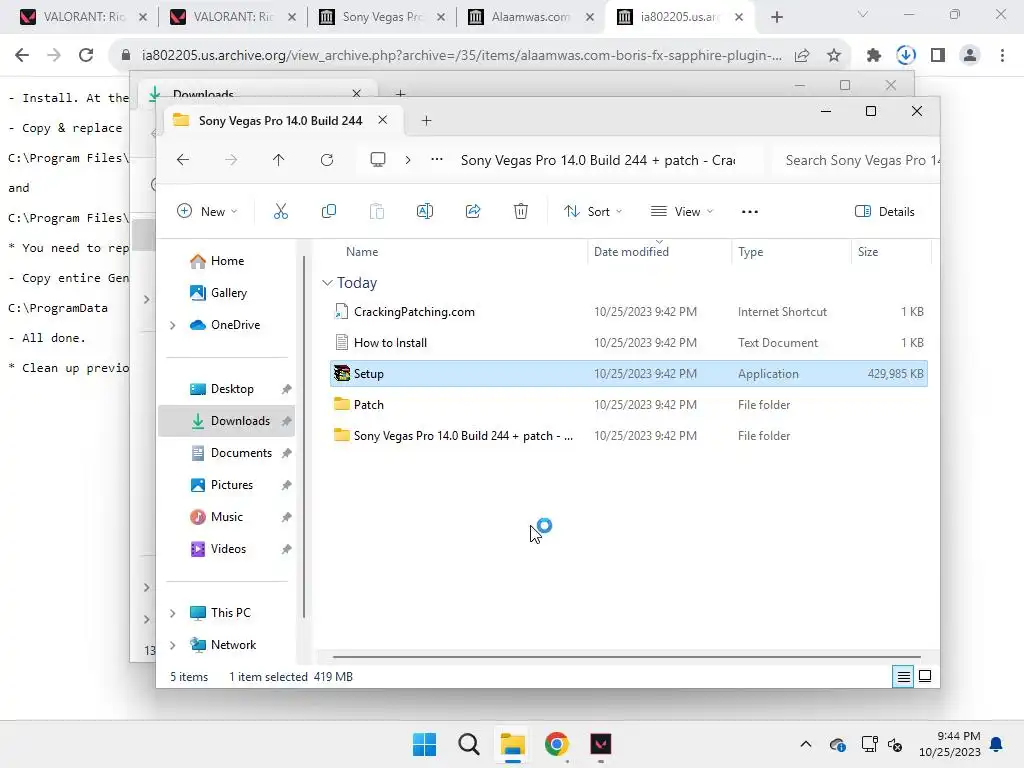
Task: Open Chrome three-dot menu
Action: coord(1002,56)
